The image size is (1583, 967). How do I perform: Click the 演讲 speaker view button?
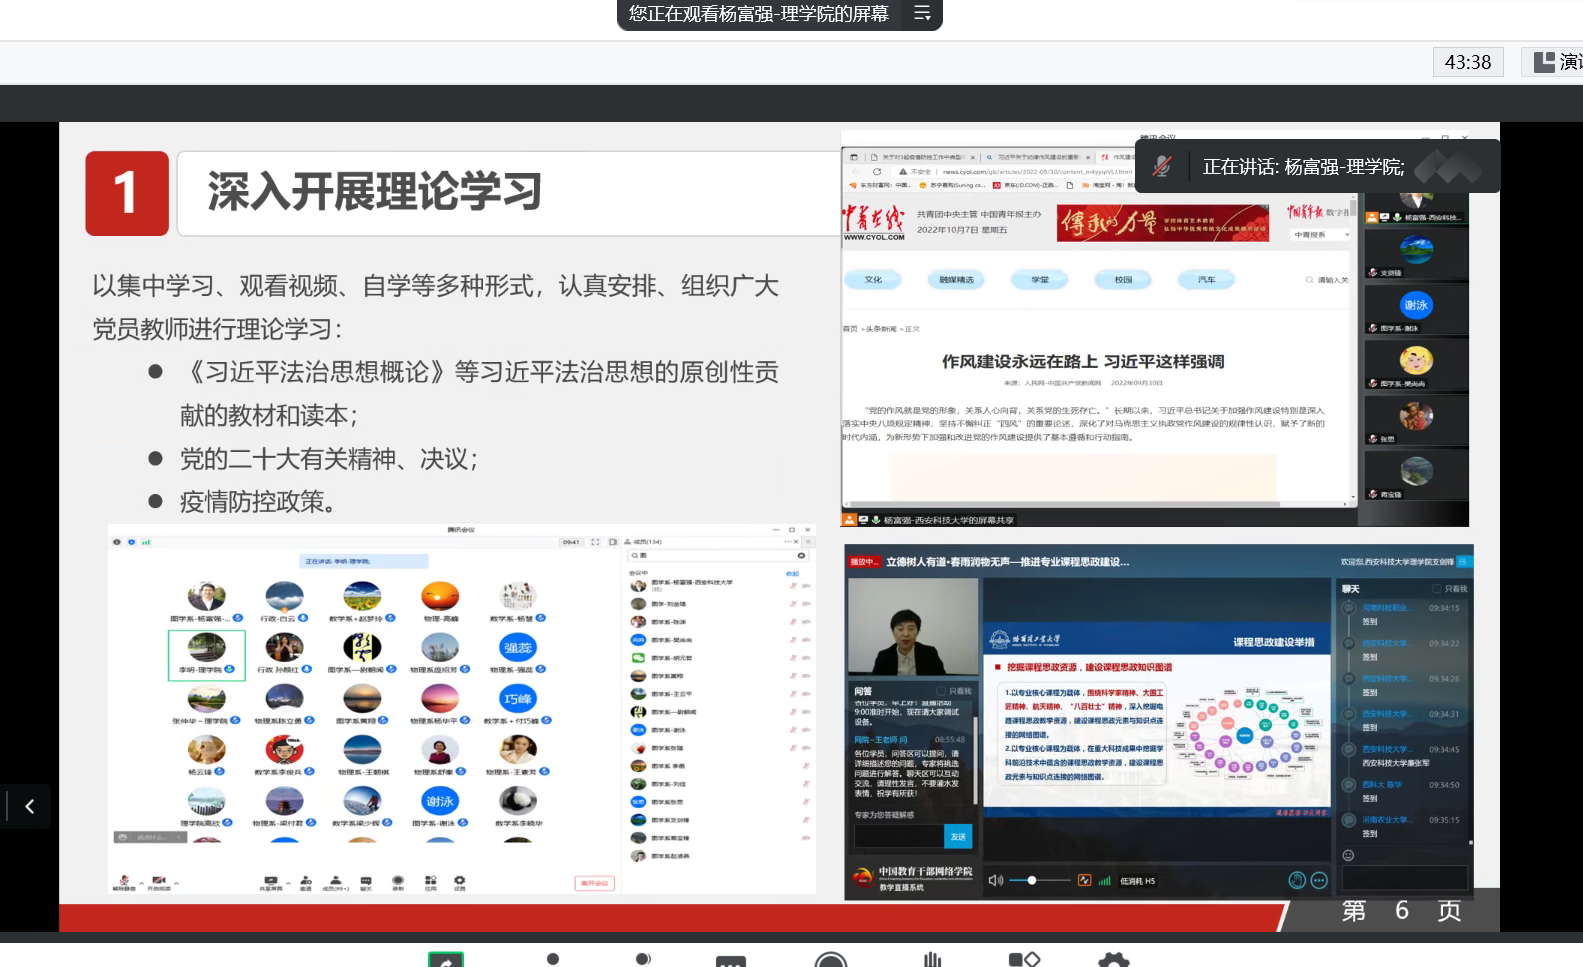[x=1558, y=62]
